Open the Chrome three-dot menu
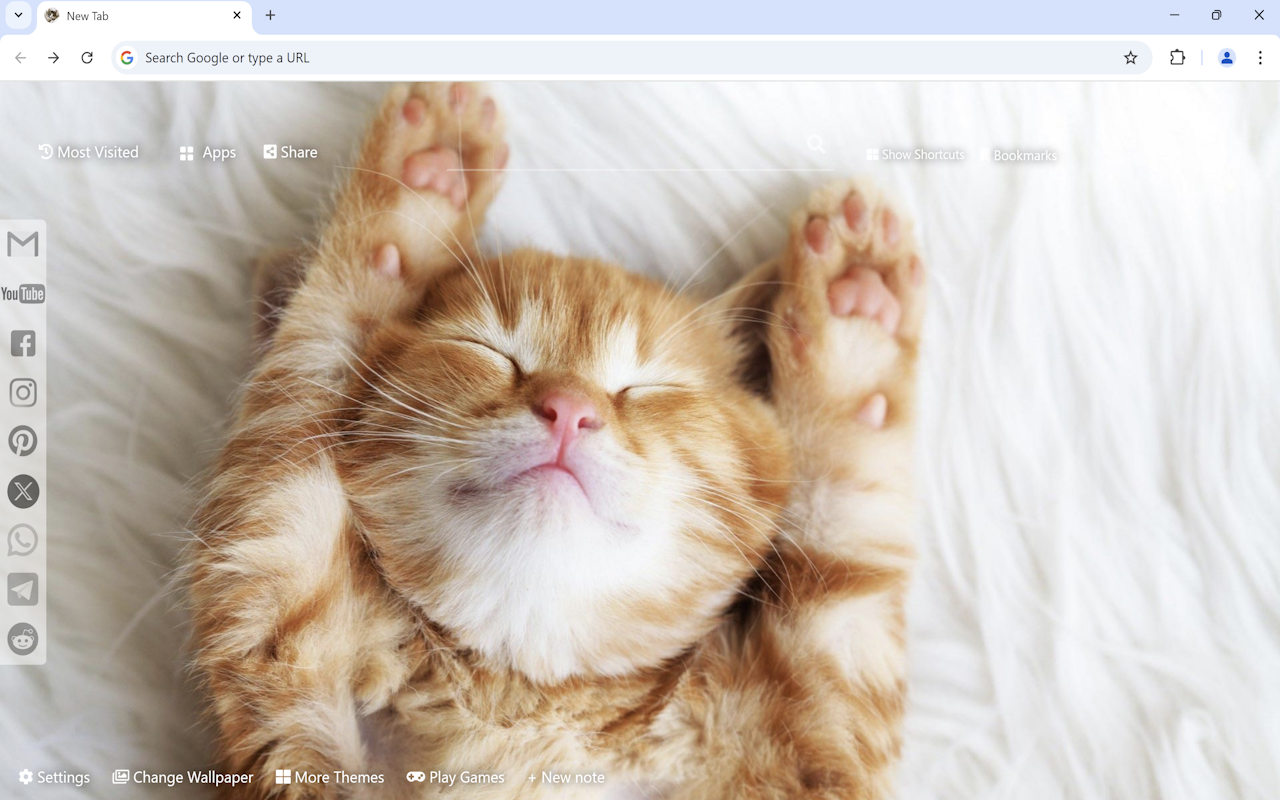This screenshot has width=1280, height=800. (1262, 58)
